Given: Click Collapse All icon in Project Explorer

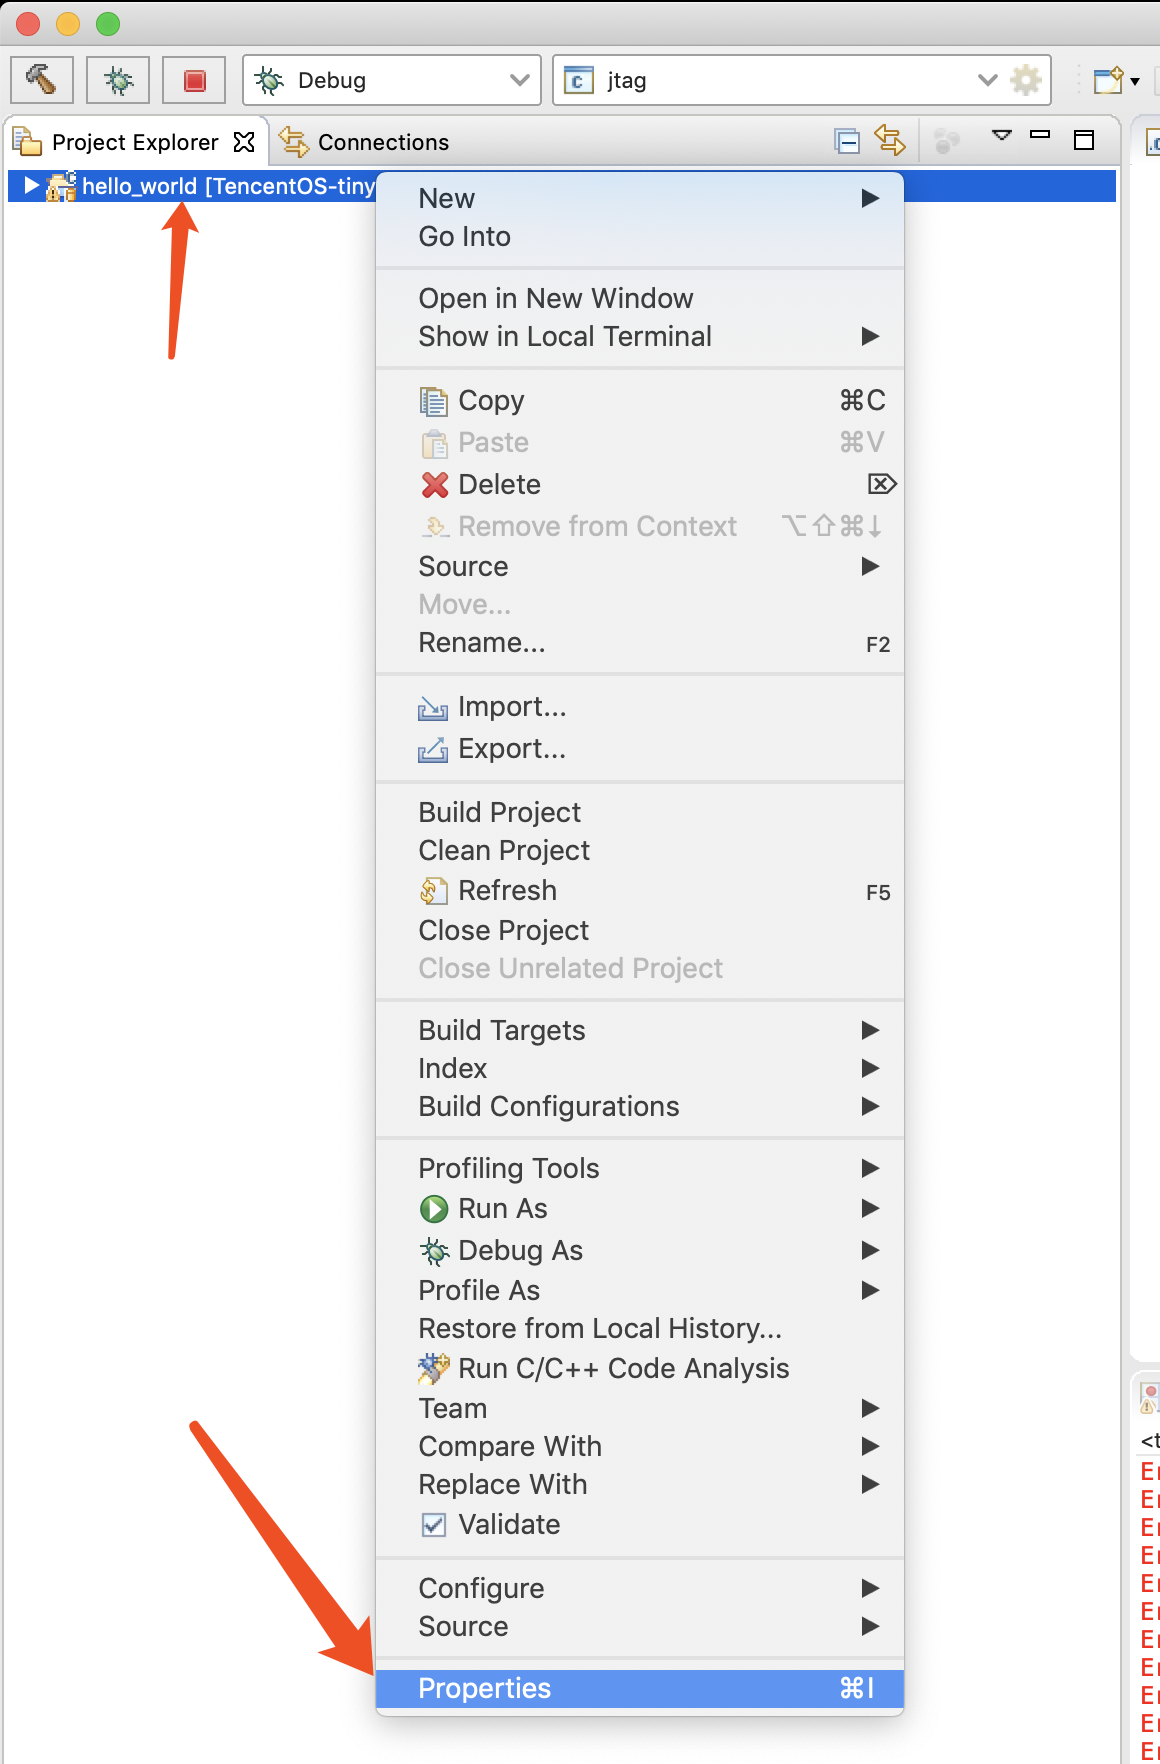Looking at the screenshot, I should (x=847, y=142).
